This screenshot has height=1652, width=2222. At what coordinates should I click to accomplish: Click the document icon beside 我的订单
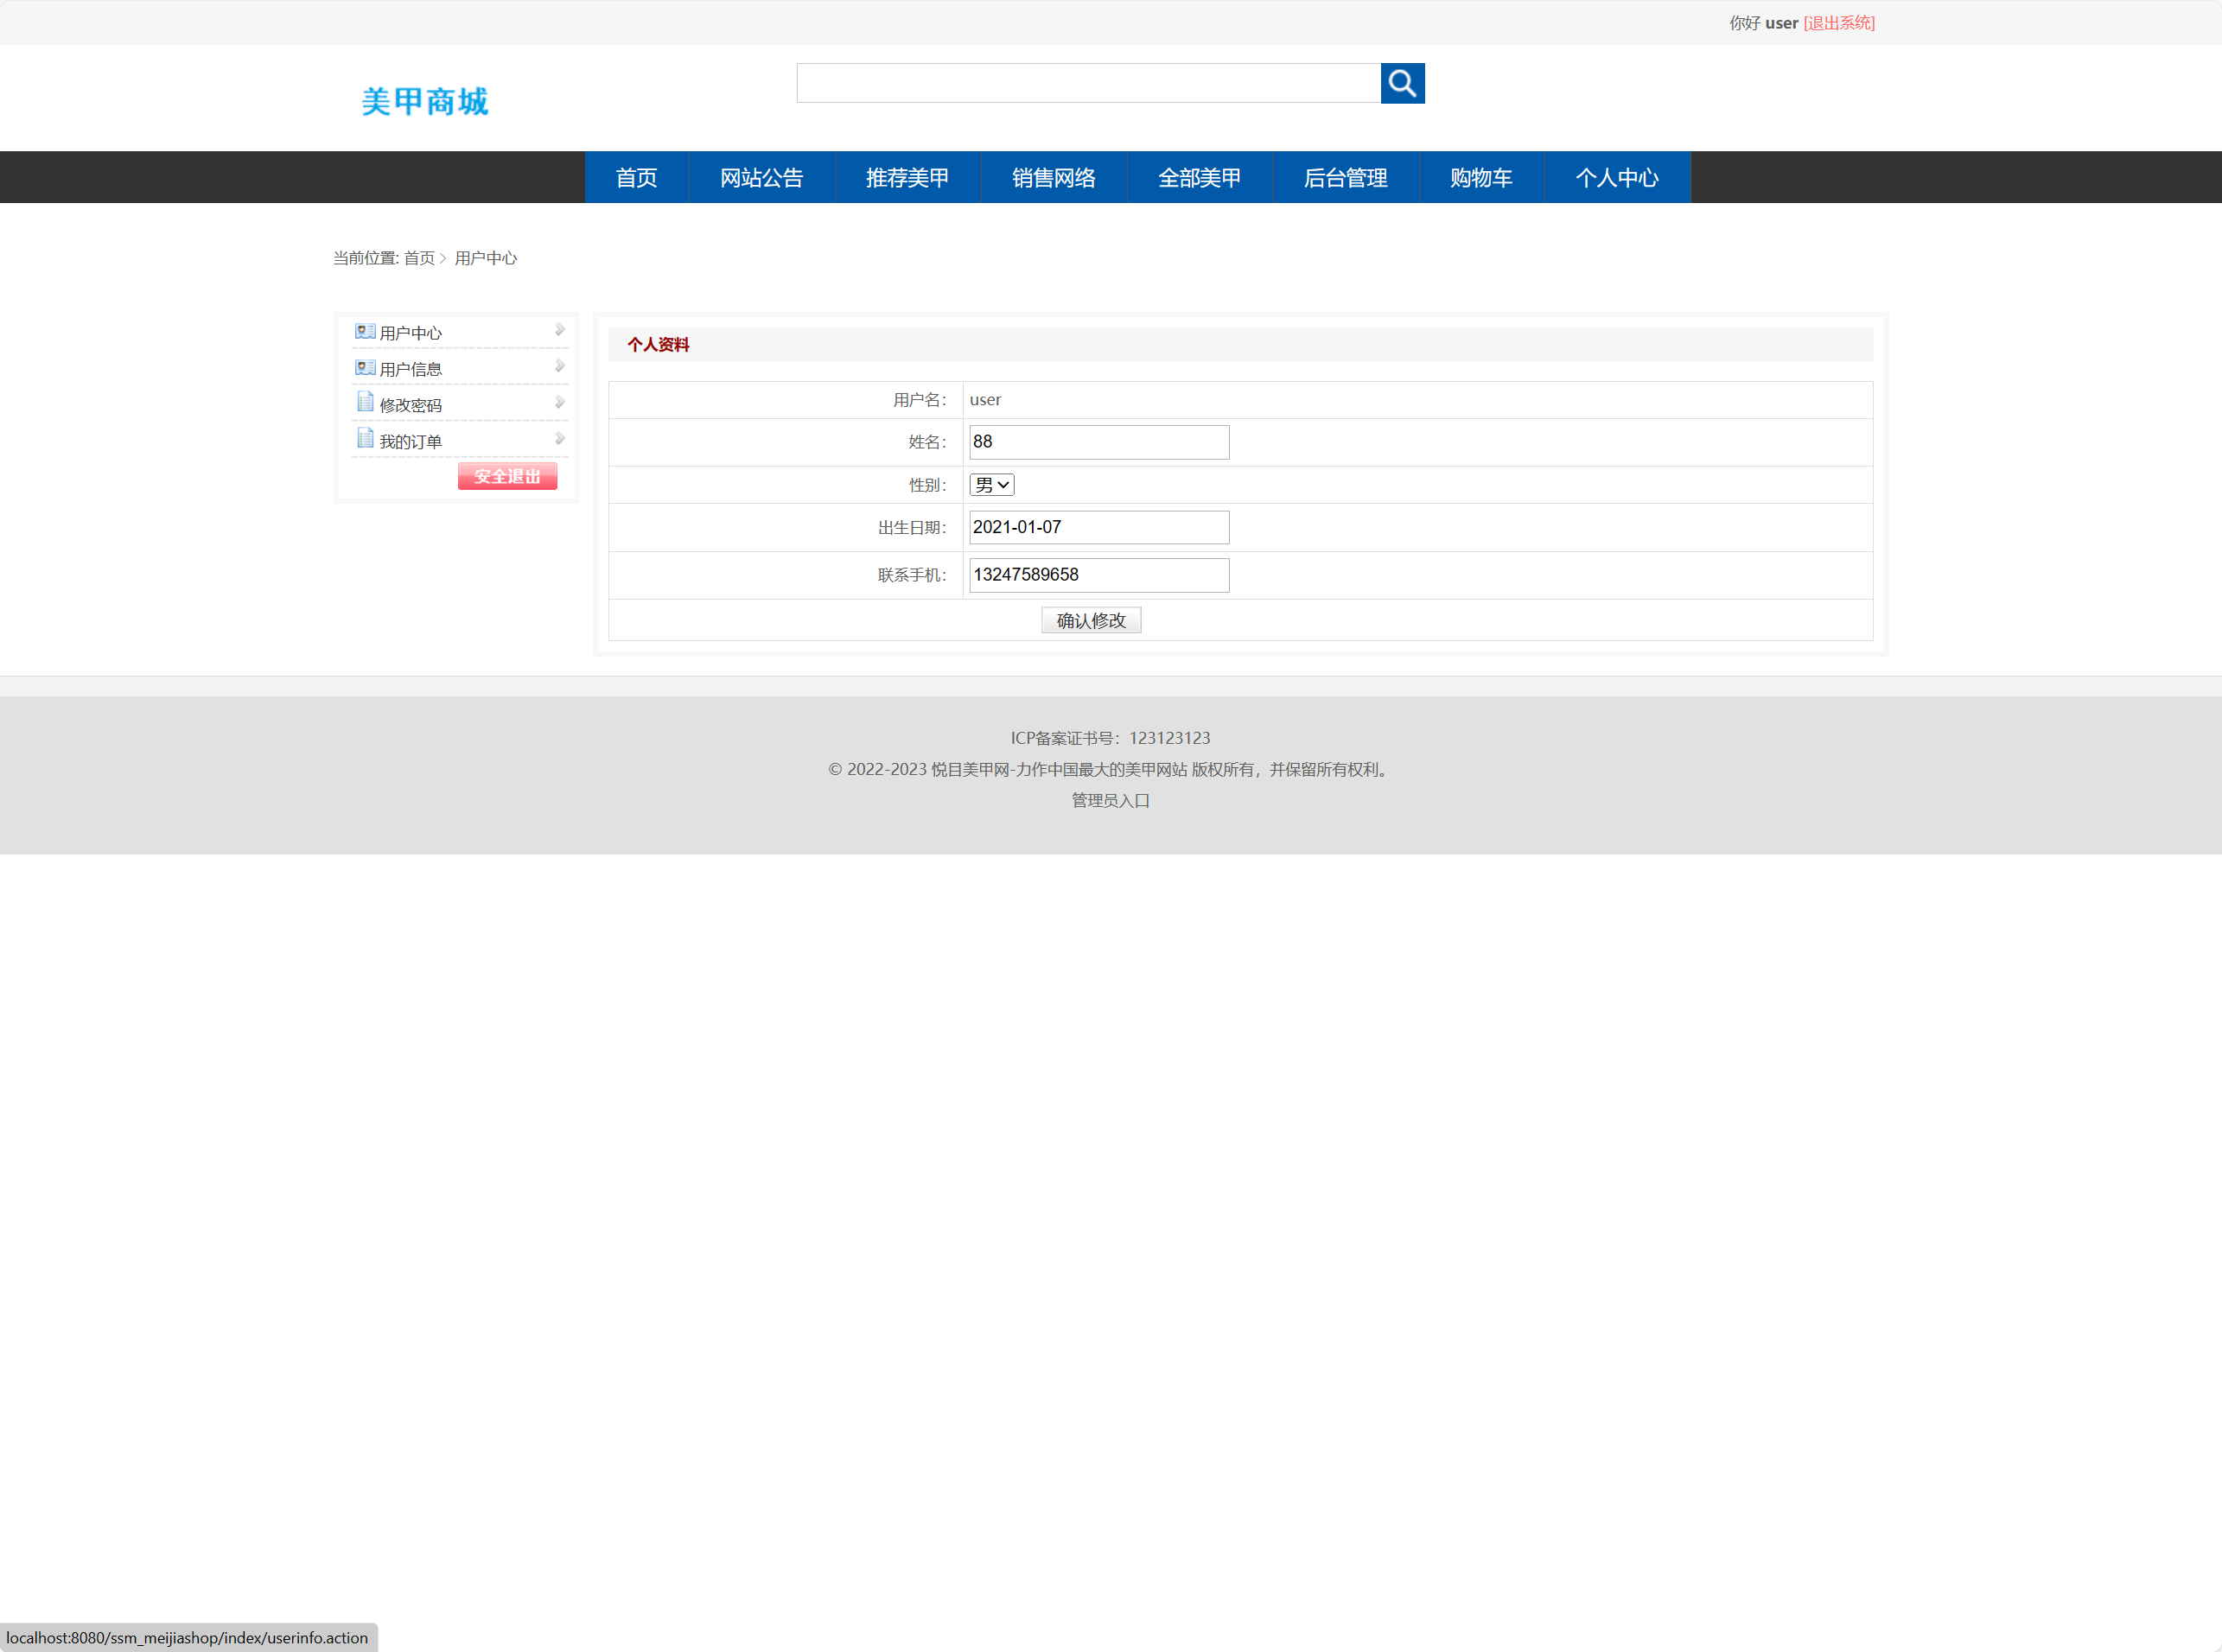click(x=364, y=437)
